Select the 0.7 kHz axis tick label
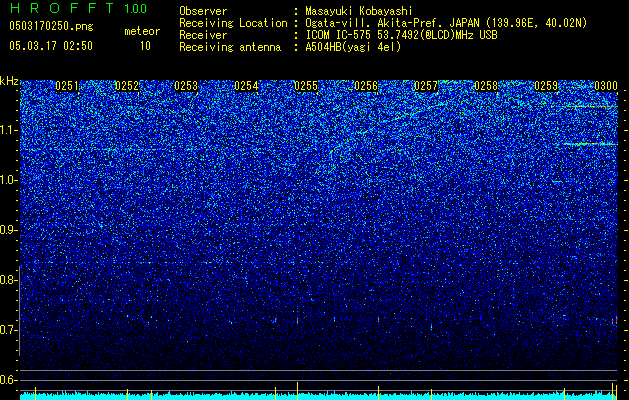 [8, 330]
